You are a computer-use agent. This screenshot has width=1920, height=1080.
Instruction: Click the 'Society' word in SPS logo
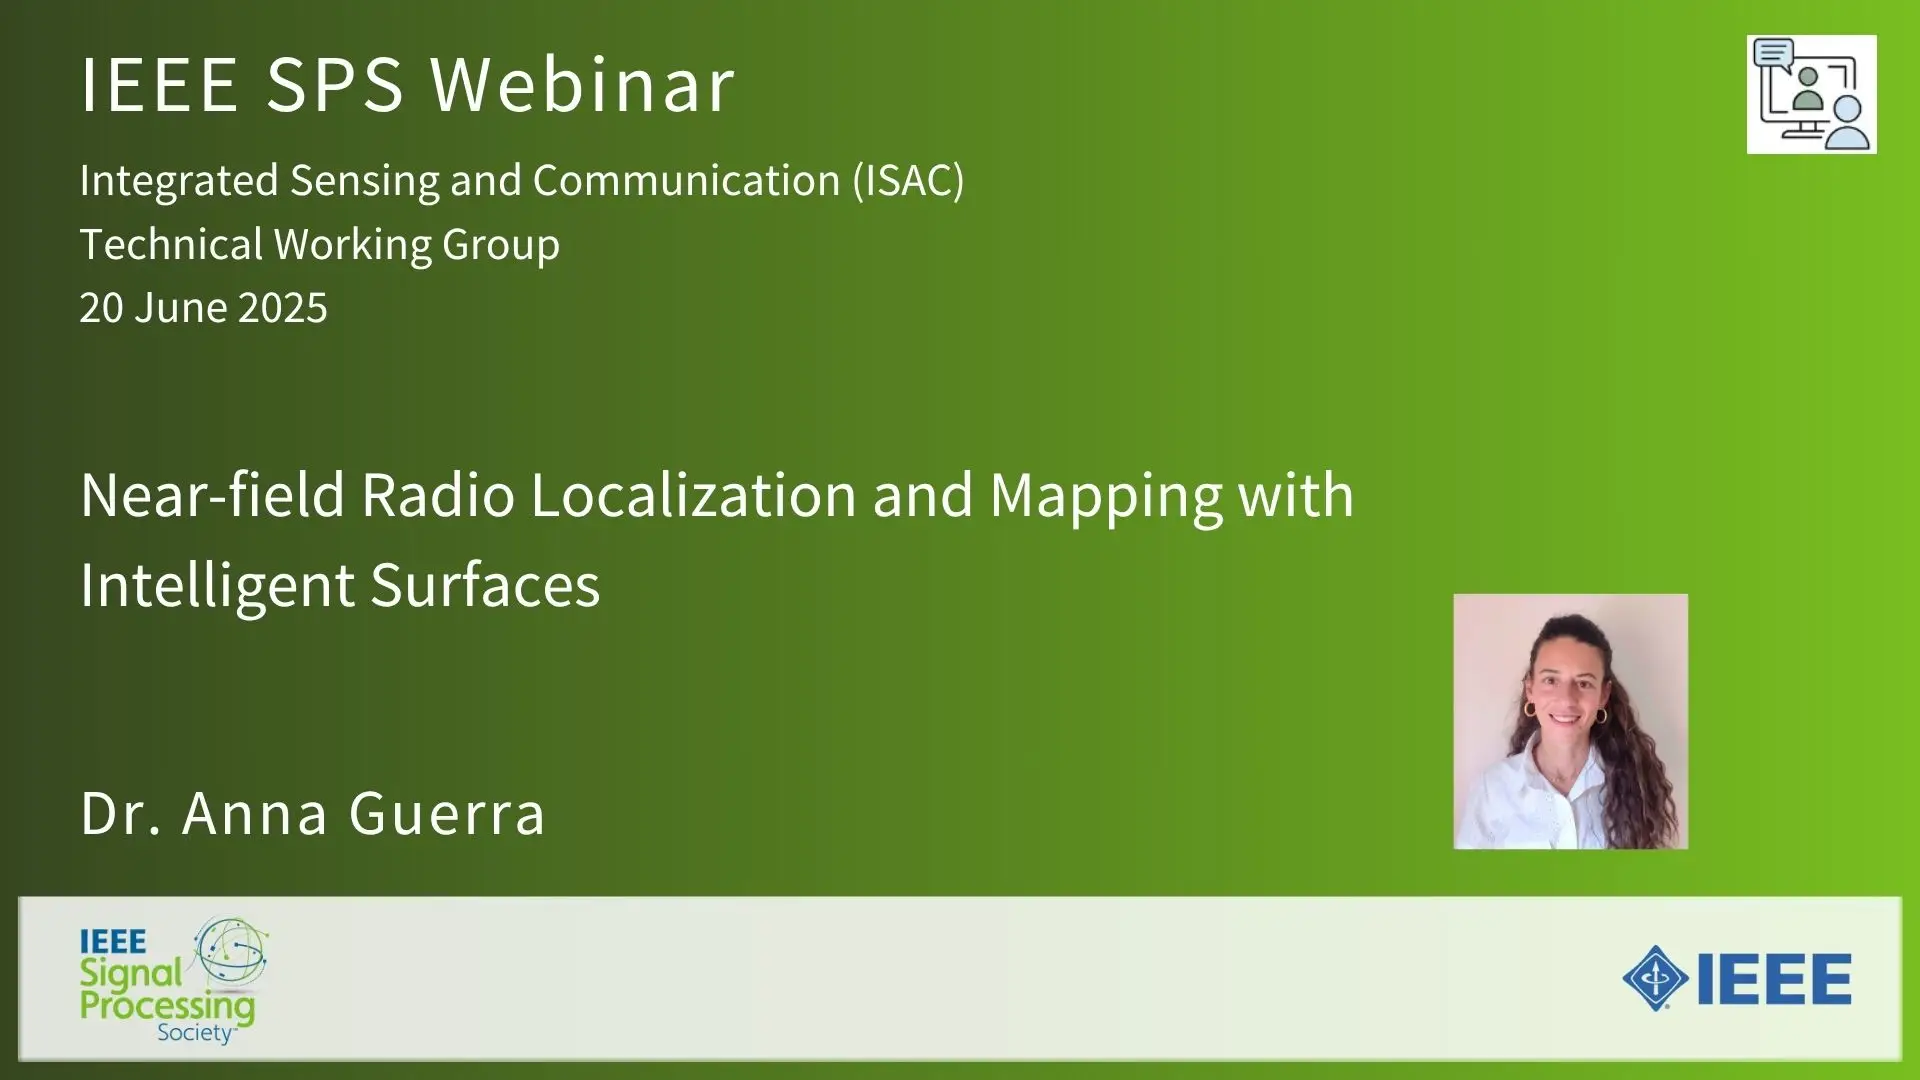pos(194,1033)
